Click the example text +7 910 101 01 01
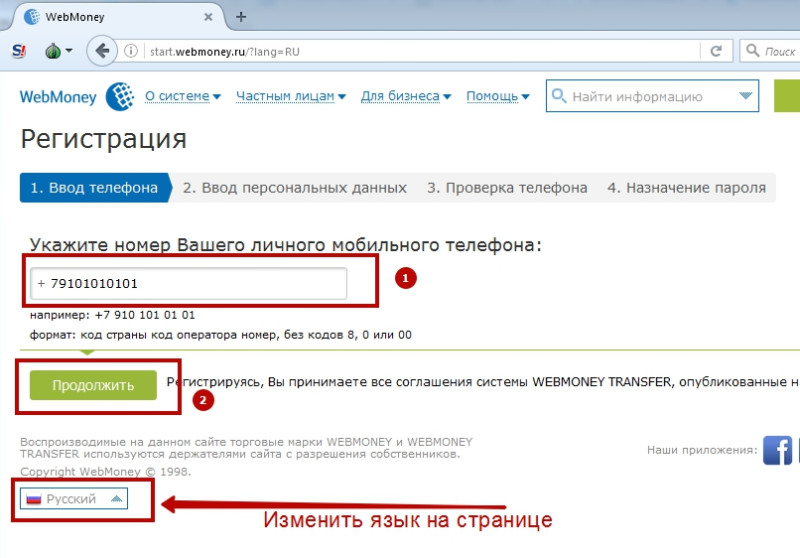800x558 pixels. coord(145,315)
